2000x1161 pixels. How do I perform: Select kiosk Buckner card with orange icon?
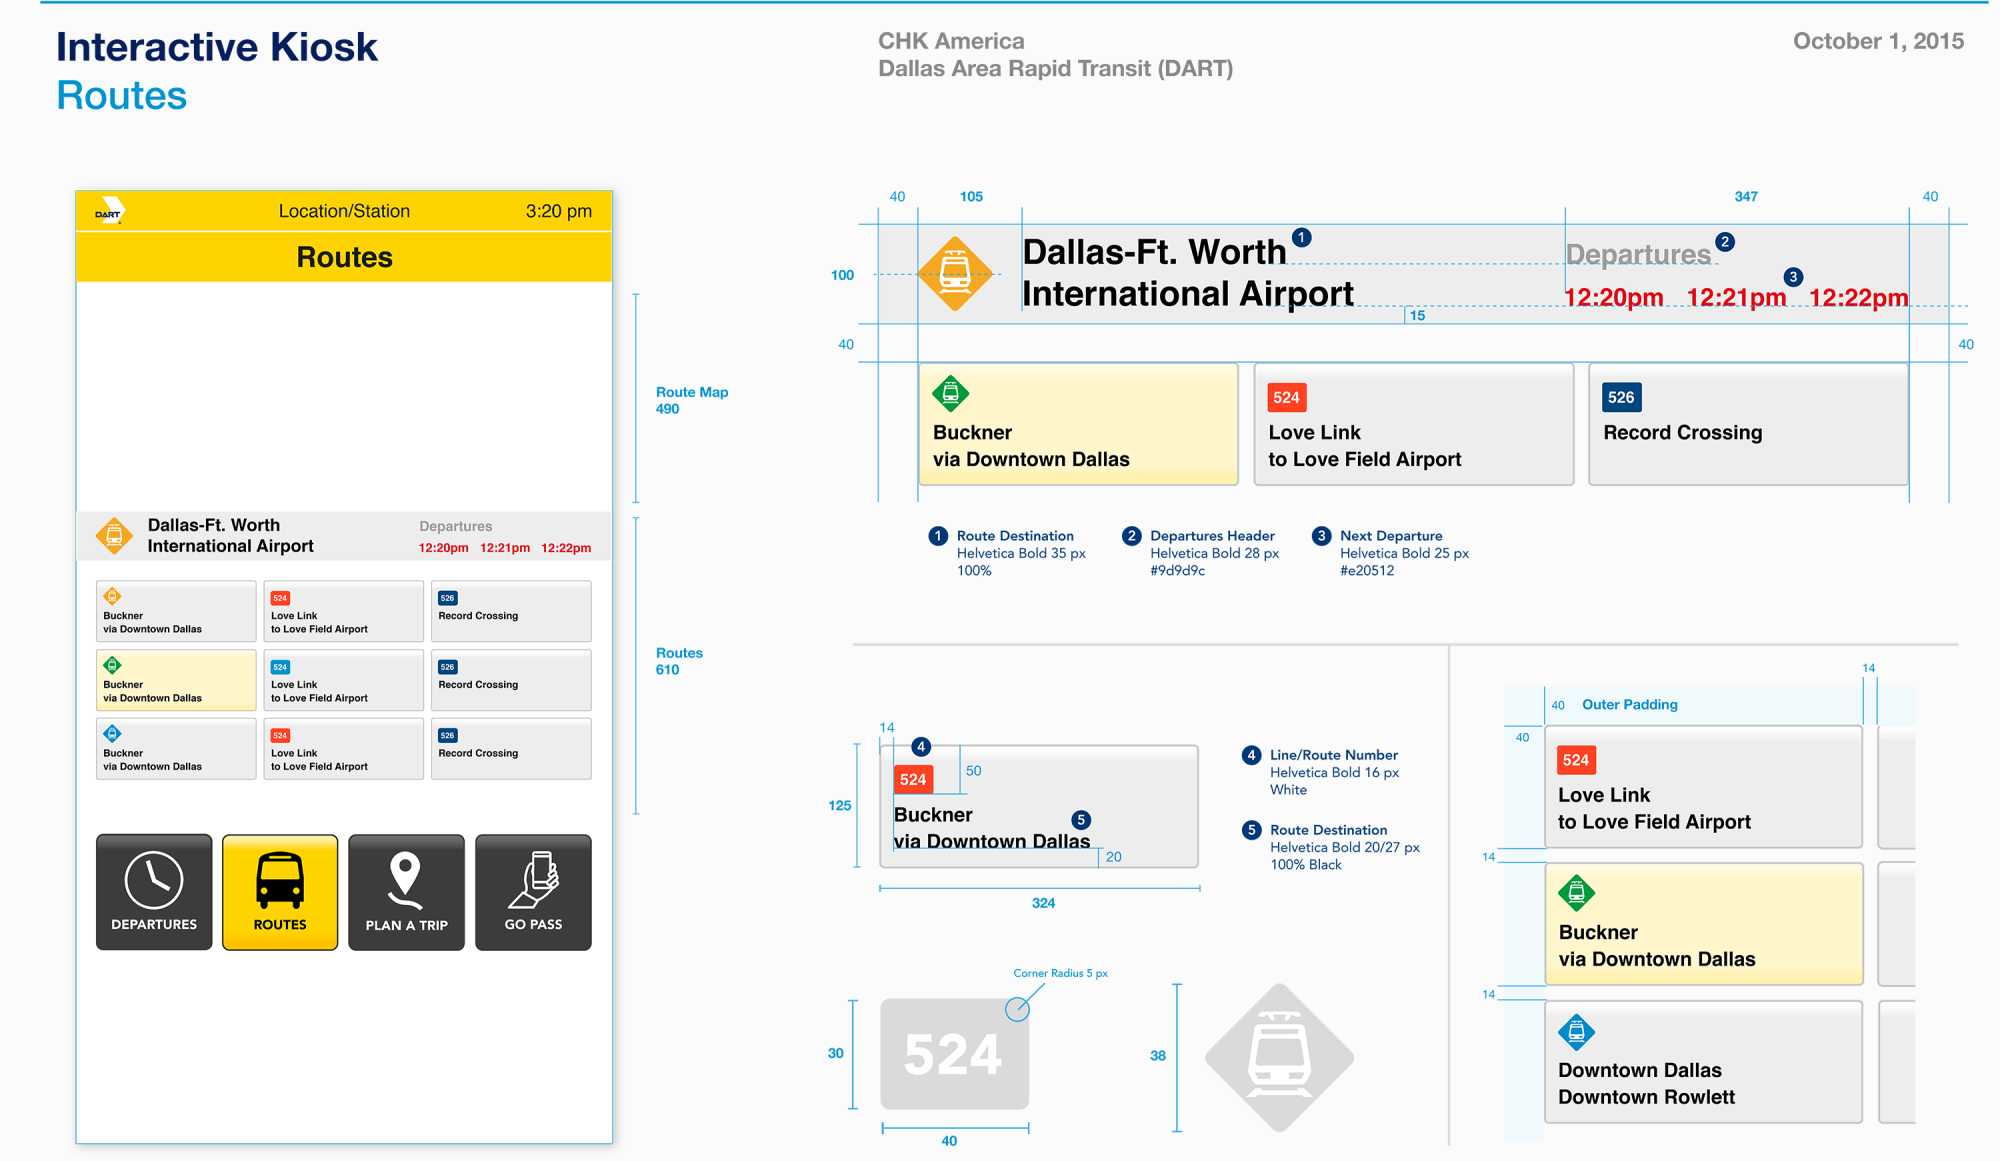click(x=176, y=611)
